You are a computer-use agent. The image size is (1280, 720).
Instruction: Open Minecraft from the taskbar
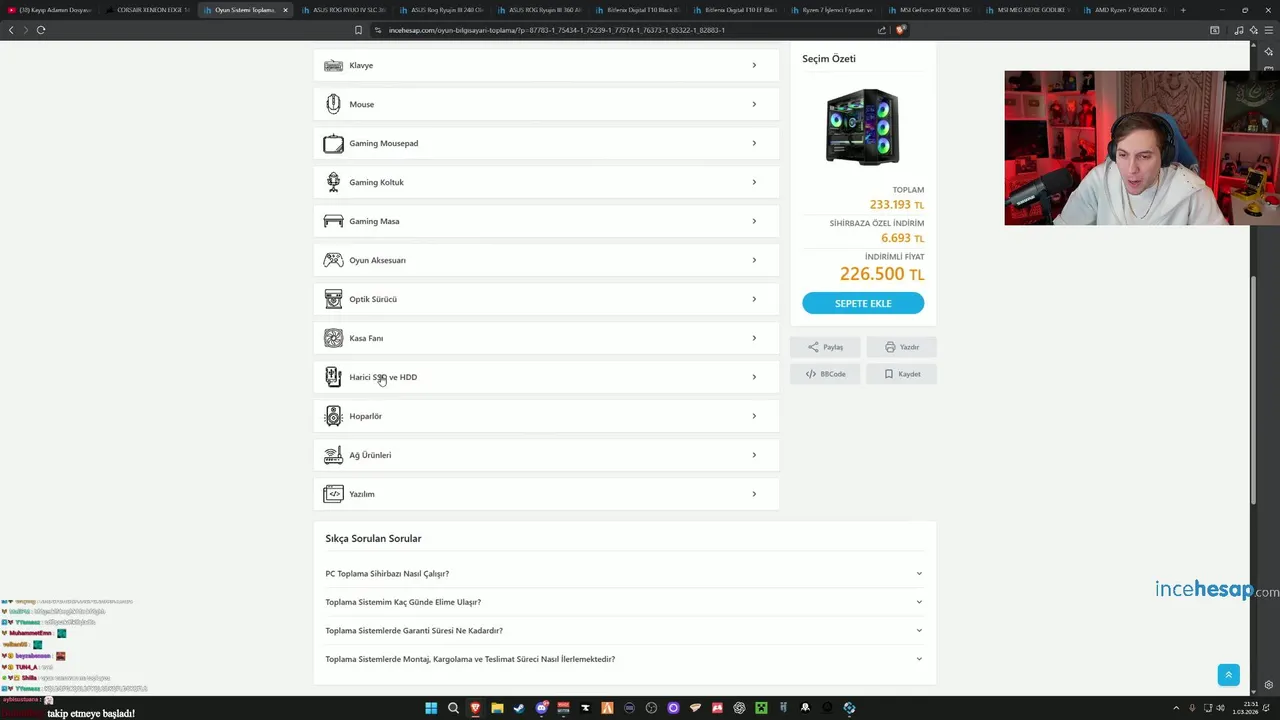761,708
